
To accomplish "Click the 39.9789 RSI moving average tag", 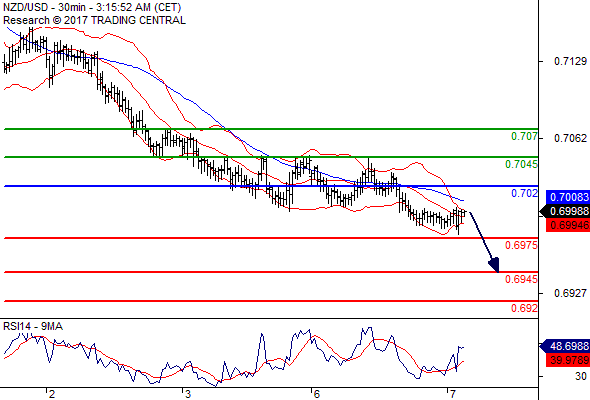I will point(568,360).
